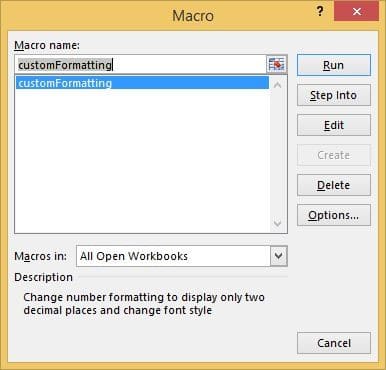
Task: Click the greyed-out Create button
Action: 334,155
